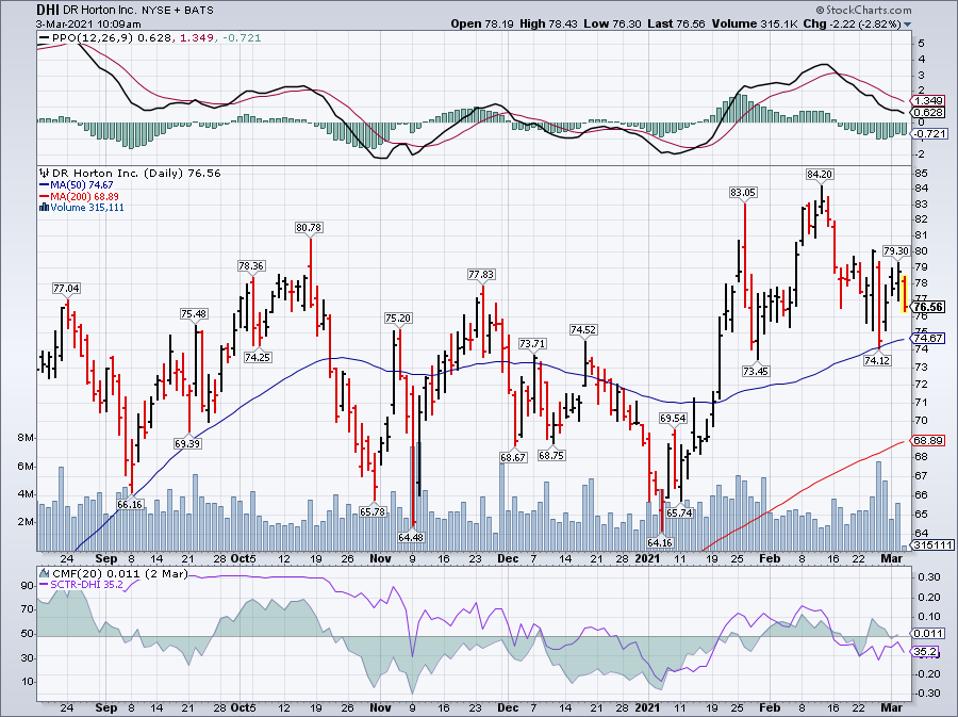958x717 pixels.
Task: Click the blue MA(50) line swatch
Action: click(x=43, y=185)
